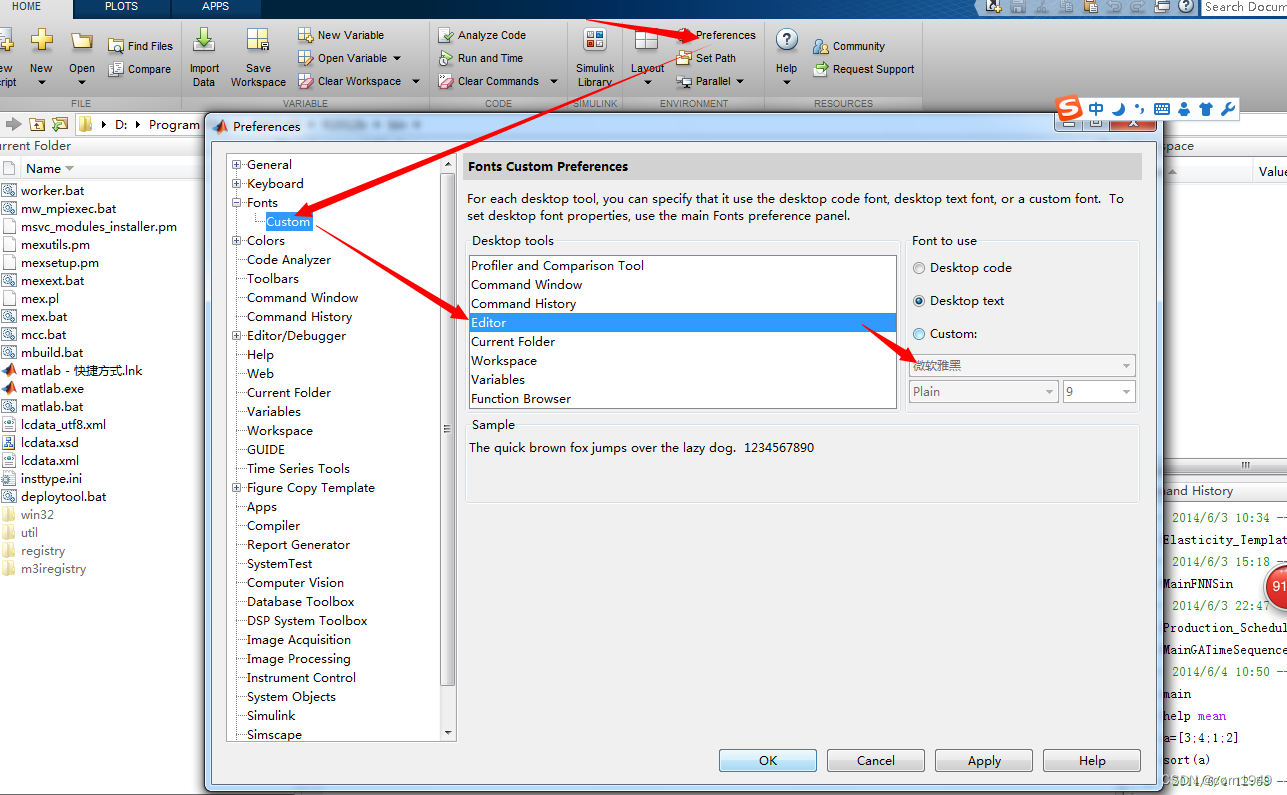Click the Sogou wrench settings icon
The image size is (1287, 795).
pos(1229,109)
